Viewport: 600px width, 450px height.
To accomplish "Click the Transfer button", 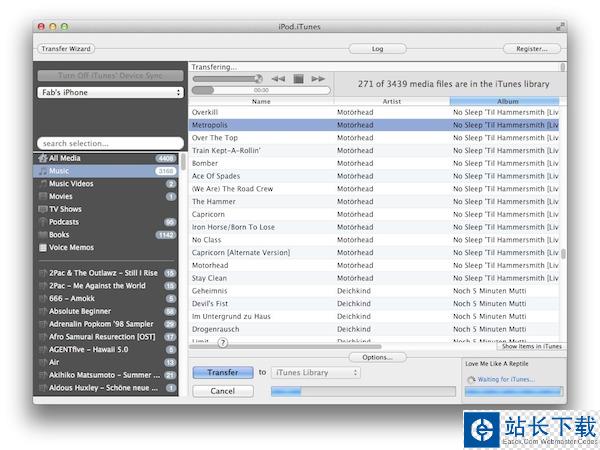I will tap(223, 373).
